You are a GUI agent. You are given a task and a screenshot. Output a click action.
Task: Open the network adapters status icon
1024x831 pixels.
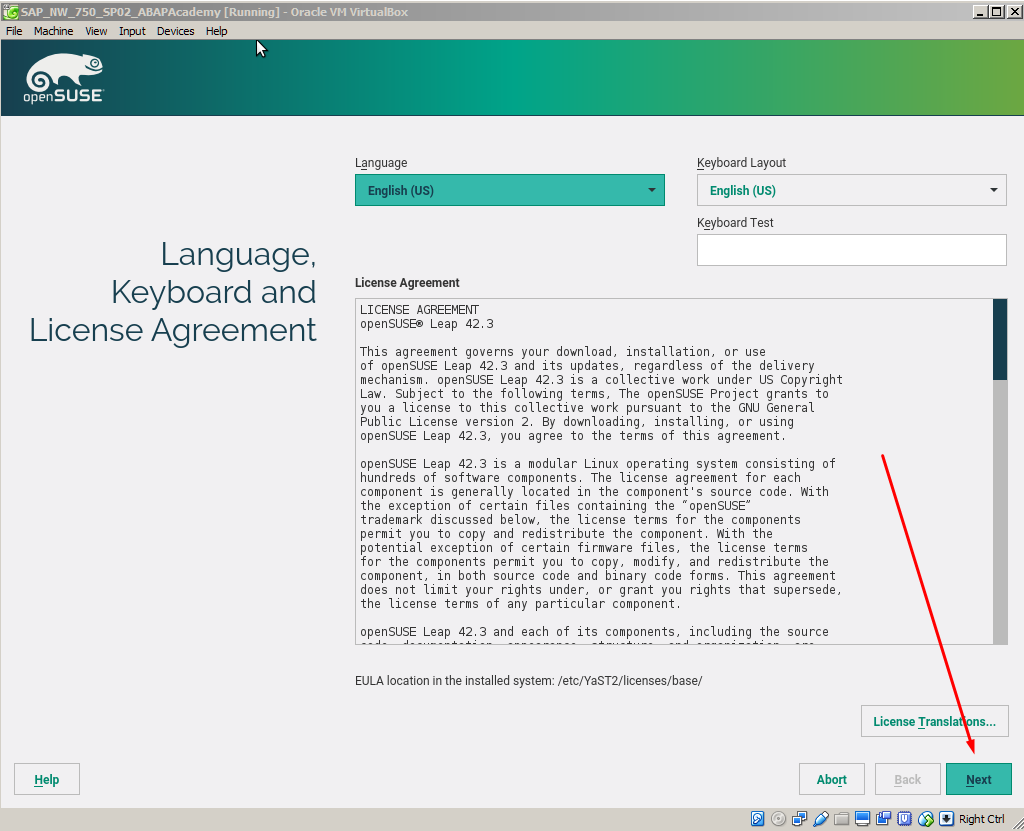799,819
